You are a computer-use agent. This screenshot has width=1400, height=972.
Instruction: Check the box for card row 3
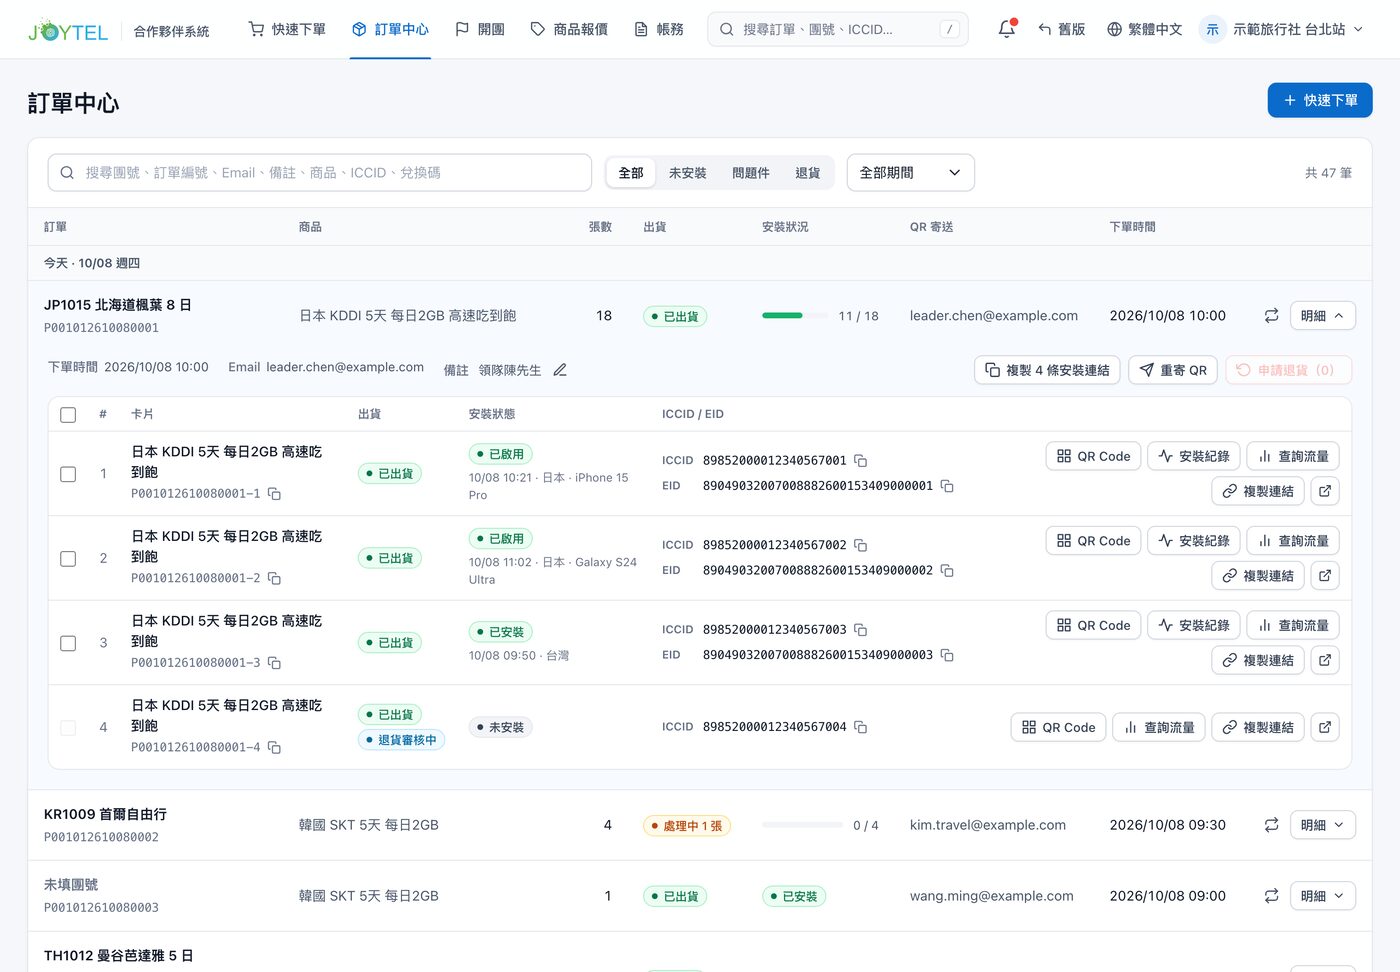click(x=68, y=643)
